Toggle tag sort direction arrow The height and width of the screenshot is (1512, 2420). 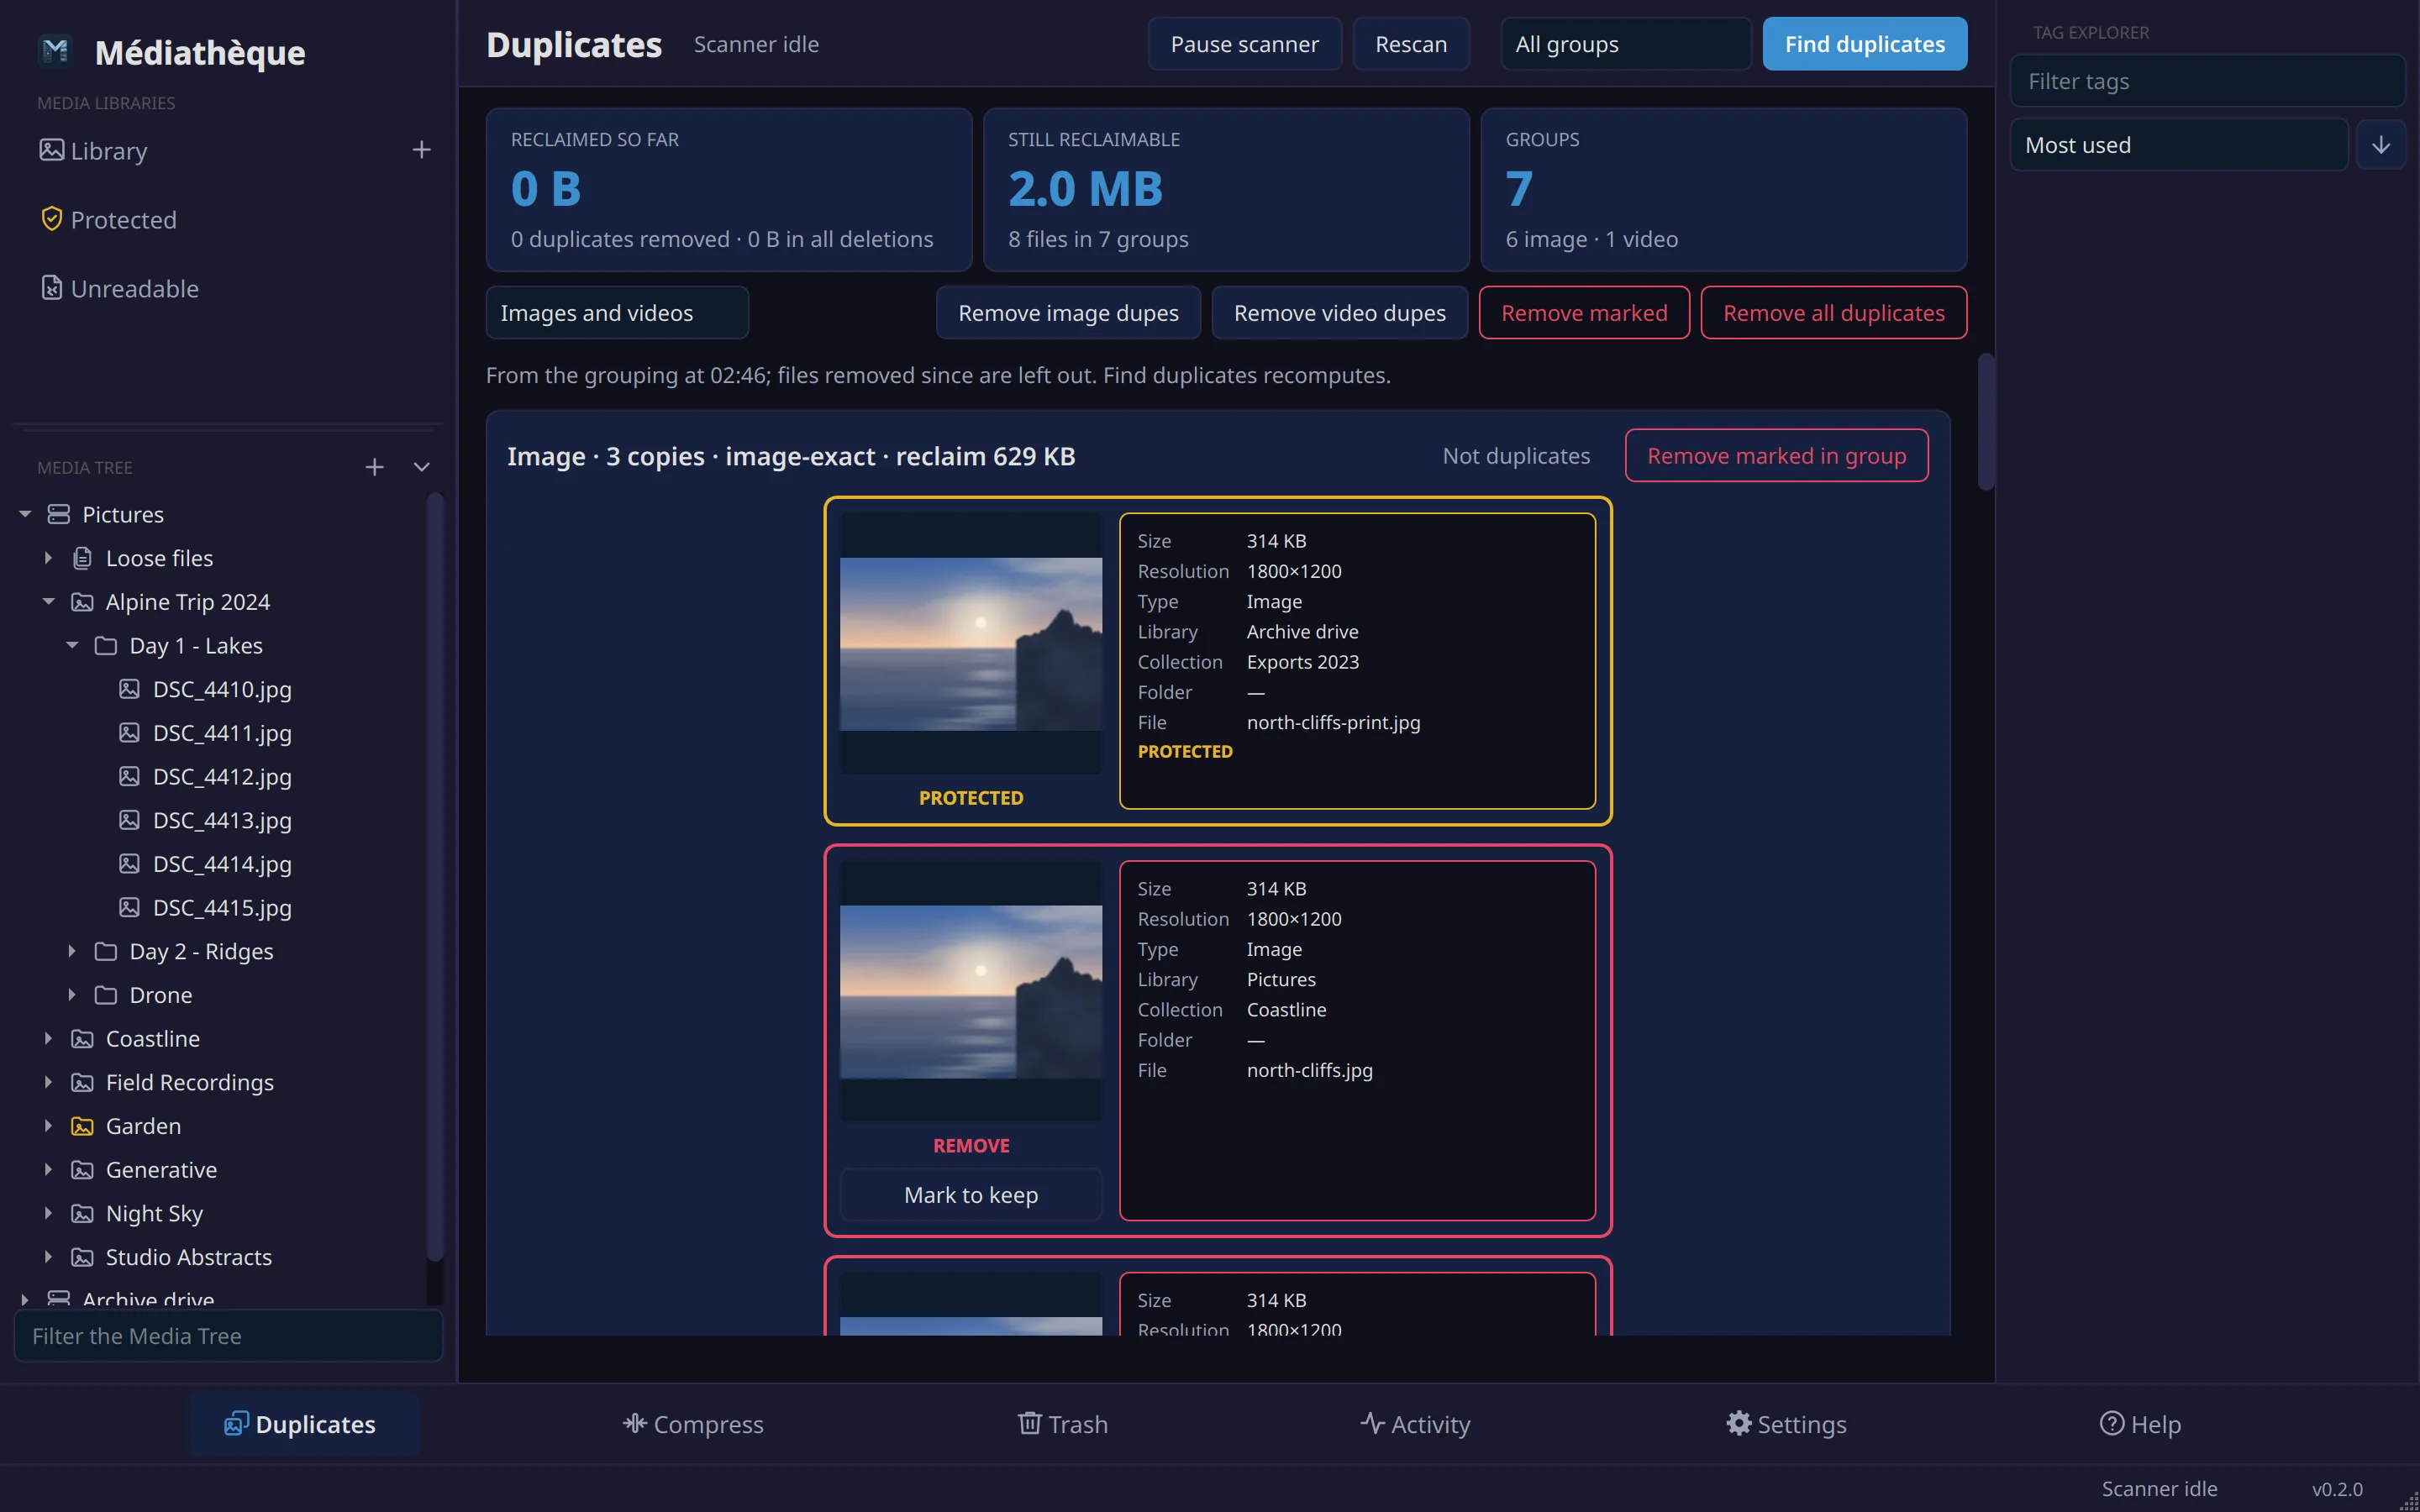click(x=2381, y=145)
